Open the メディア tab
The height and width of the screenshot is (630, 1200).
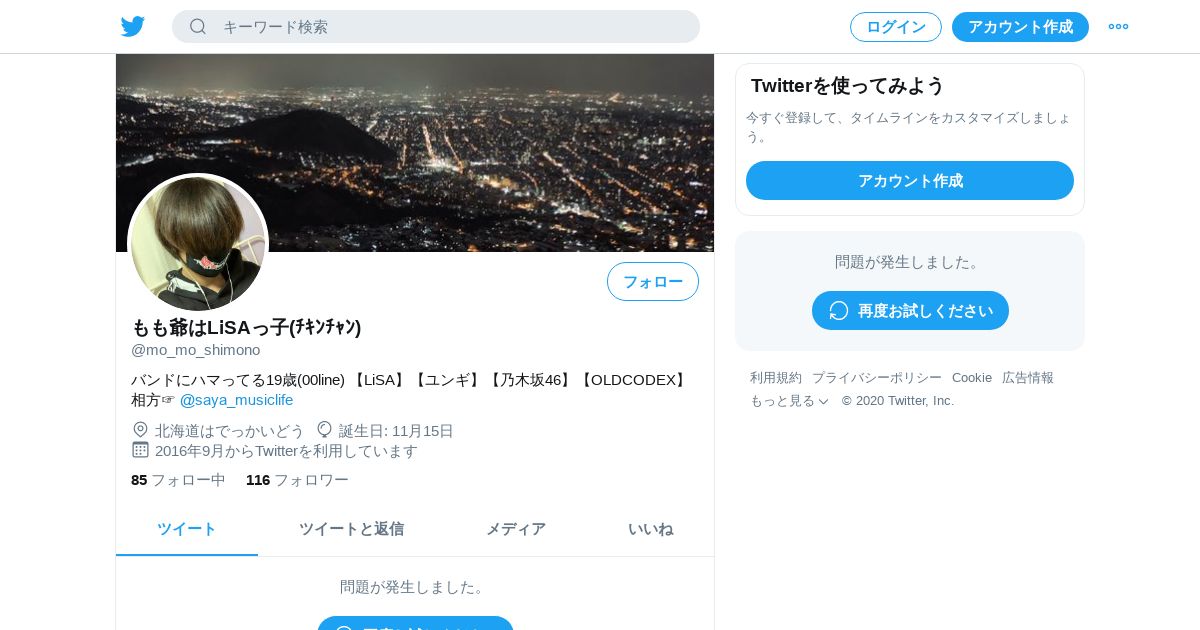[516, 529]
